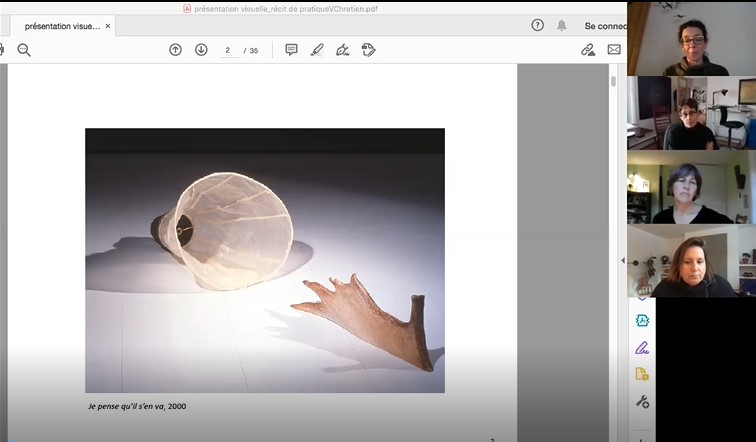The image size is (756, 442).
Task: Collapse the right tools pane arrow
Action: [x=622, y=261]
